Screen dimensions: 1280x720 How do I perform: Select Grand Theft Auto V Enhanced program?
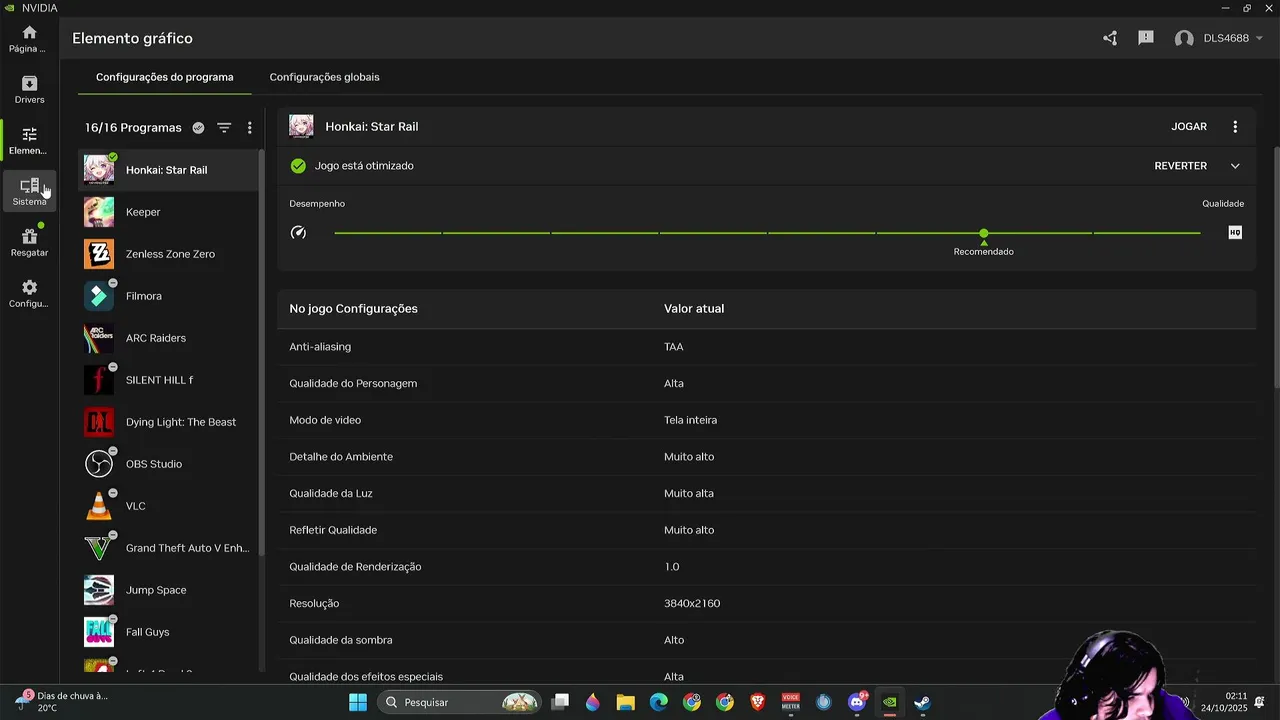coord(169,548)
